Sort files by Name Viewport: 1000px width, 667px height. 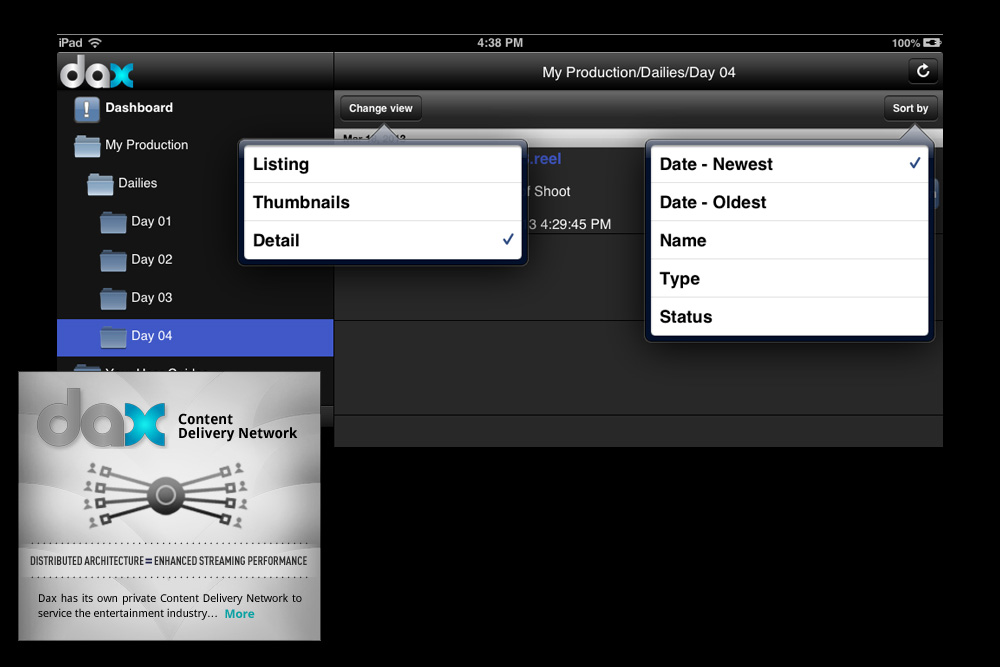(x=789, y=240)
